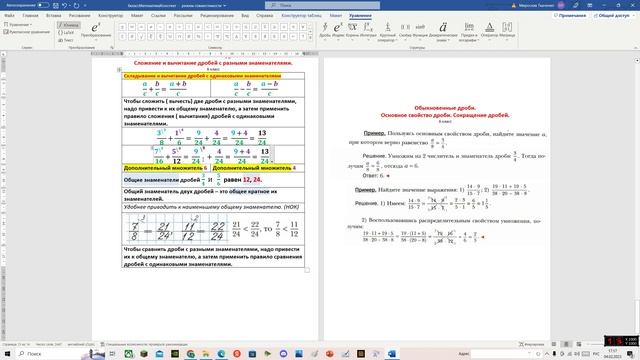Select the LaTeX conversion format

[66, 33]
